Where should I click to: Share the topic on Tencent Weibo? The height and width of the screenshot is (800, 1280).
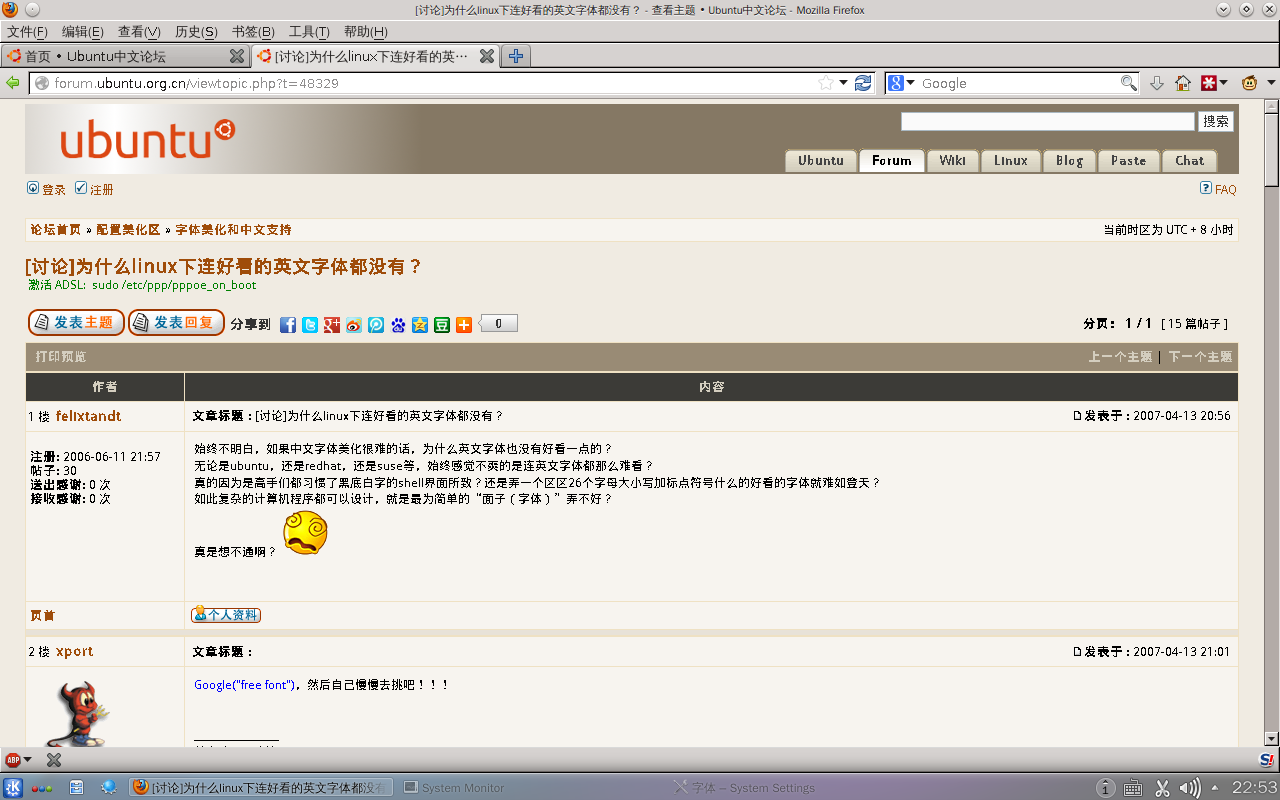tap(376, 324)
